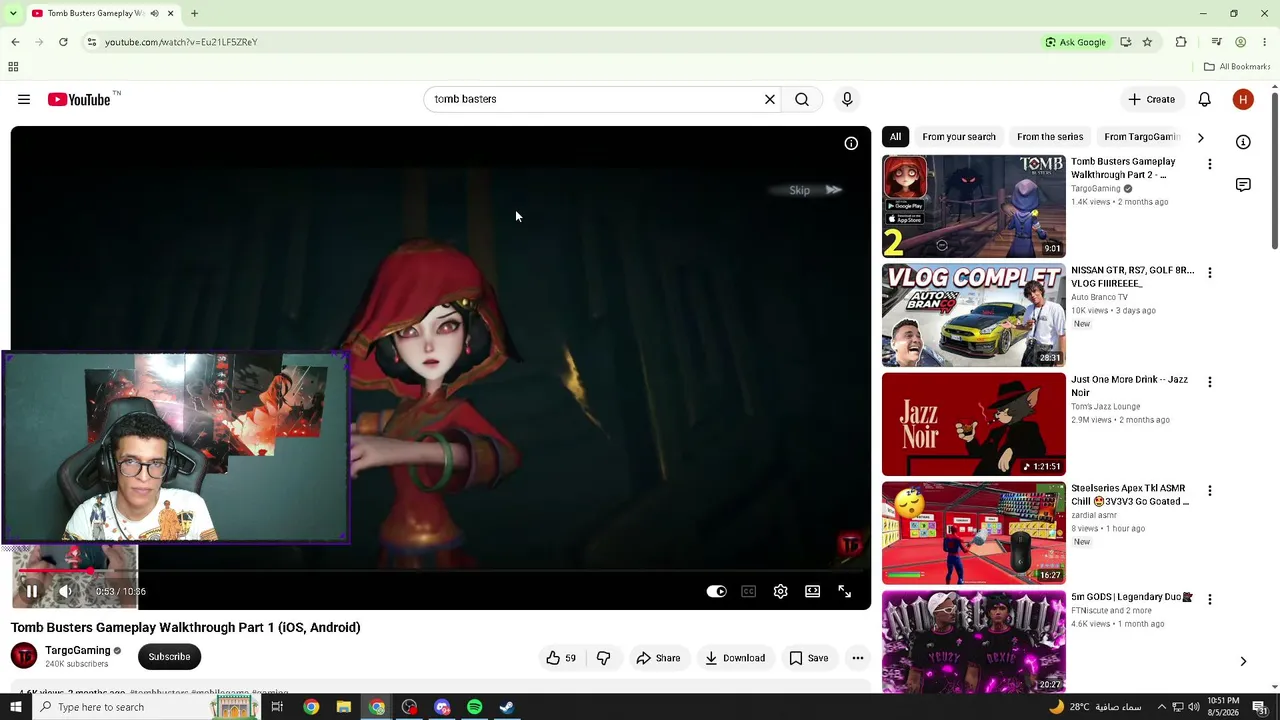The image size is (1280, 720).
Task: Open the Steelseries Apex ASMR video title
Action: tap(1130, 495)
